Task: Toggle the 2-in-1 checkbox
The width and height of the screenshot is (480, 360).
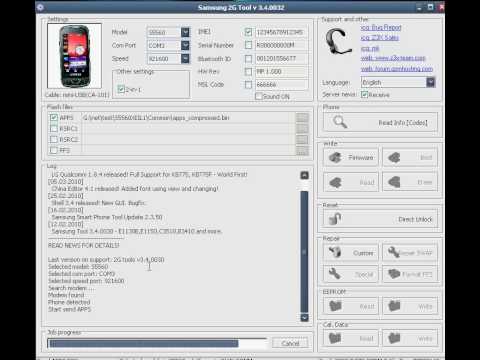Action: tap(121, 89)
